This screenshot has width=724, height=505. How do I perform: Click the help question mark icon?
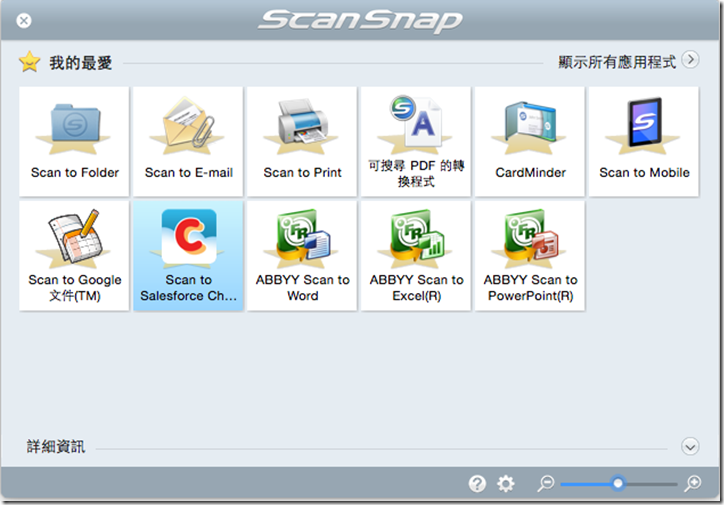[x=477, y=483]
